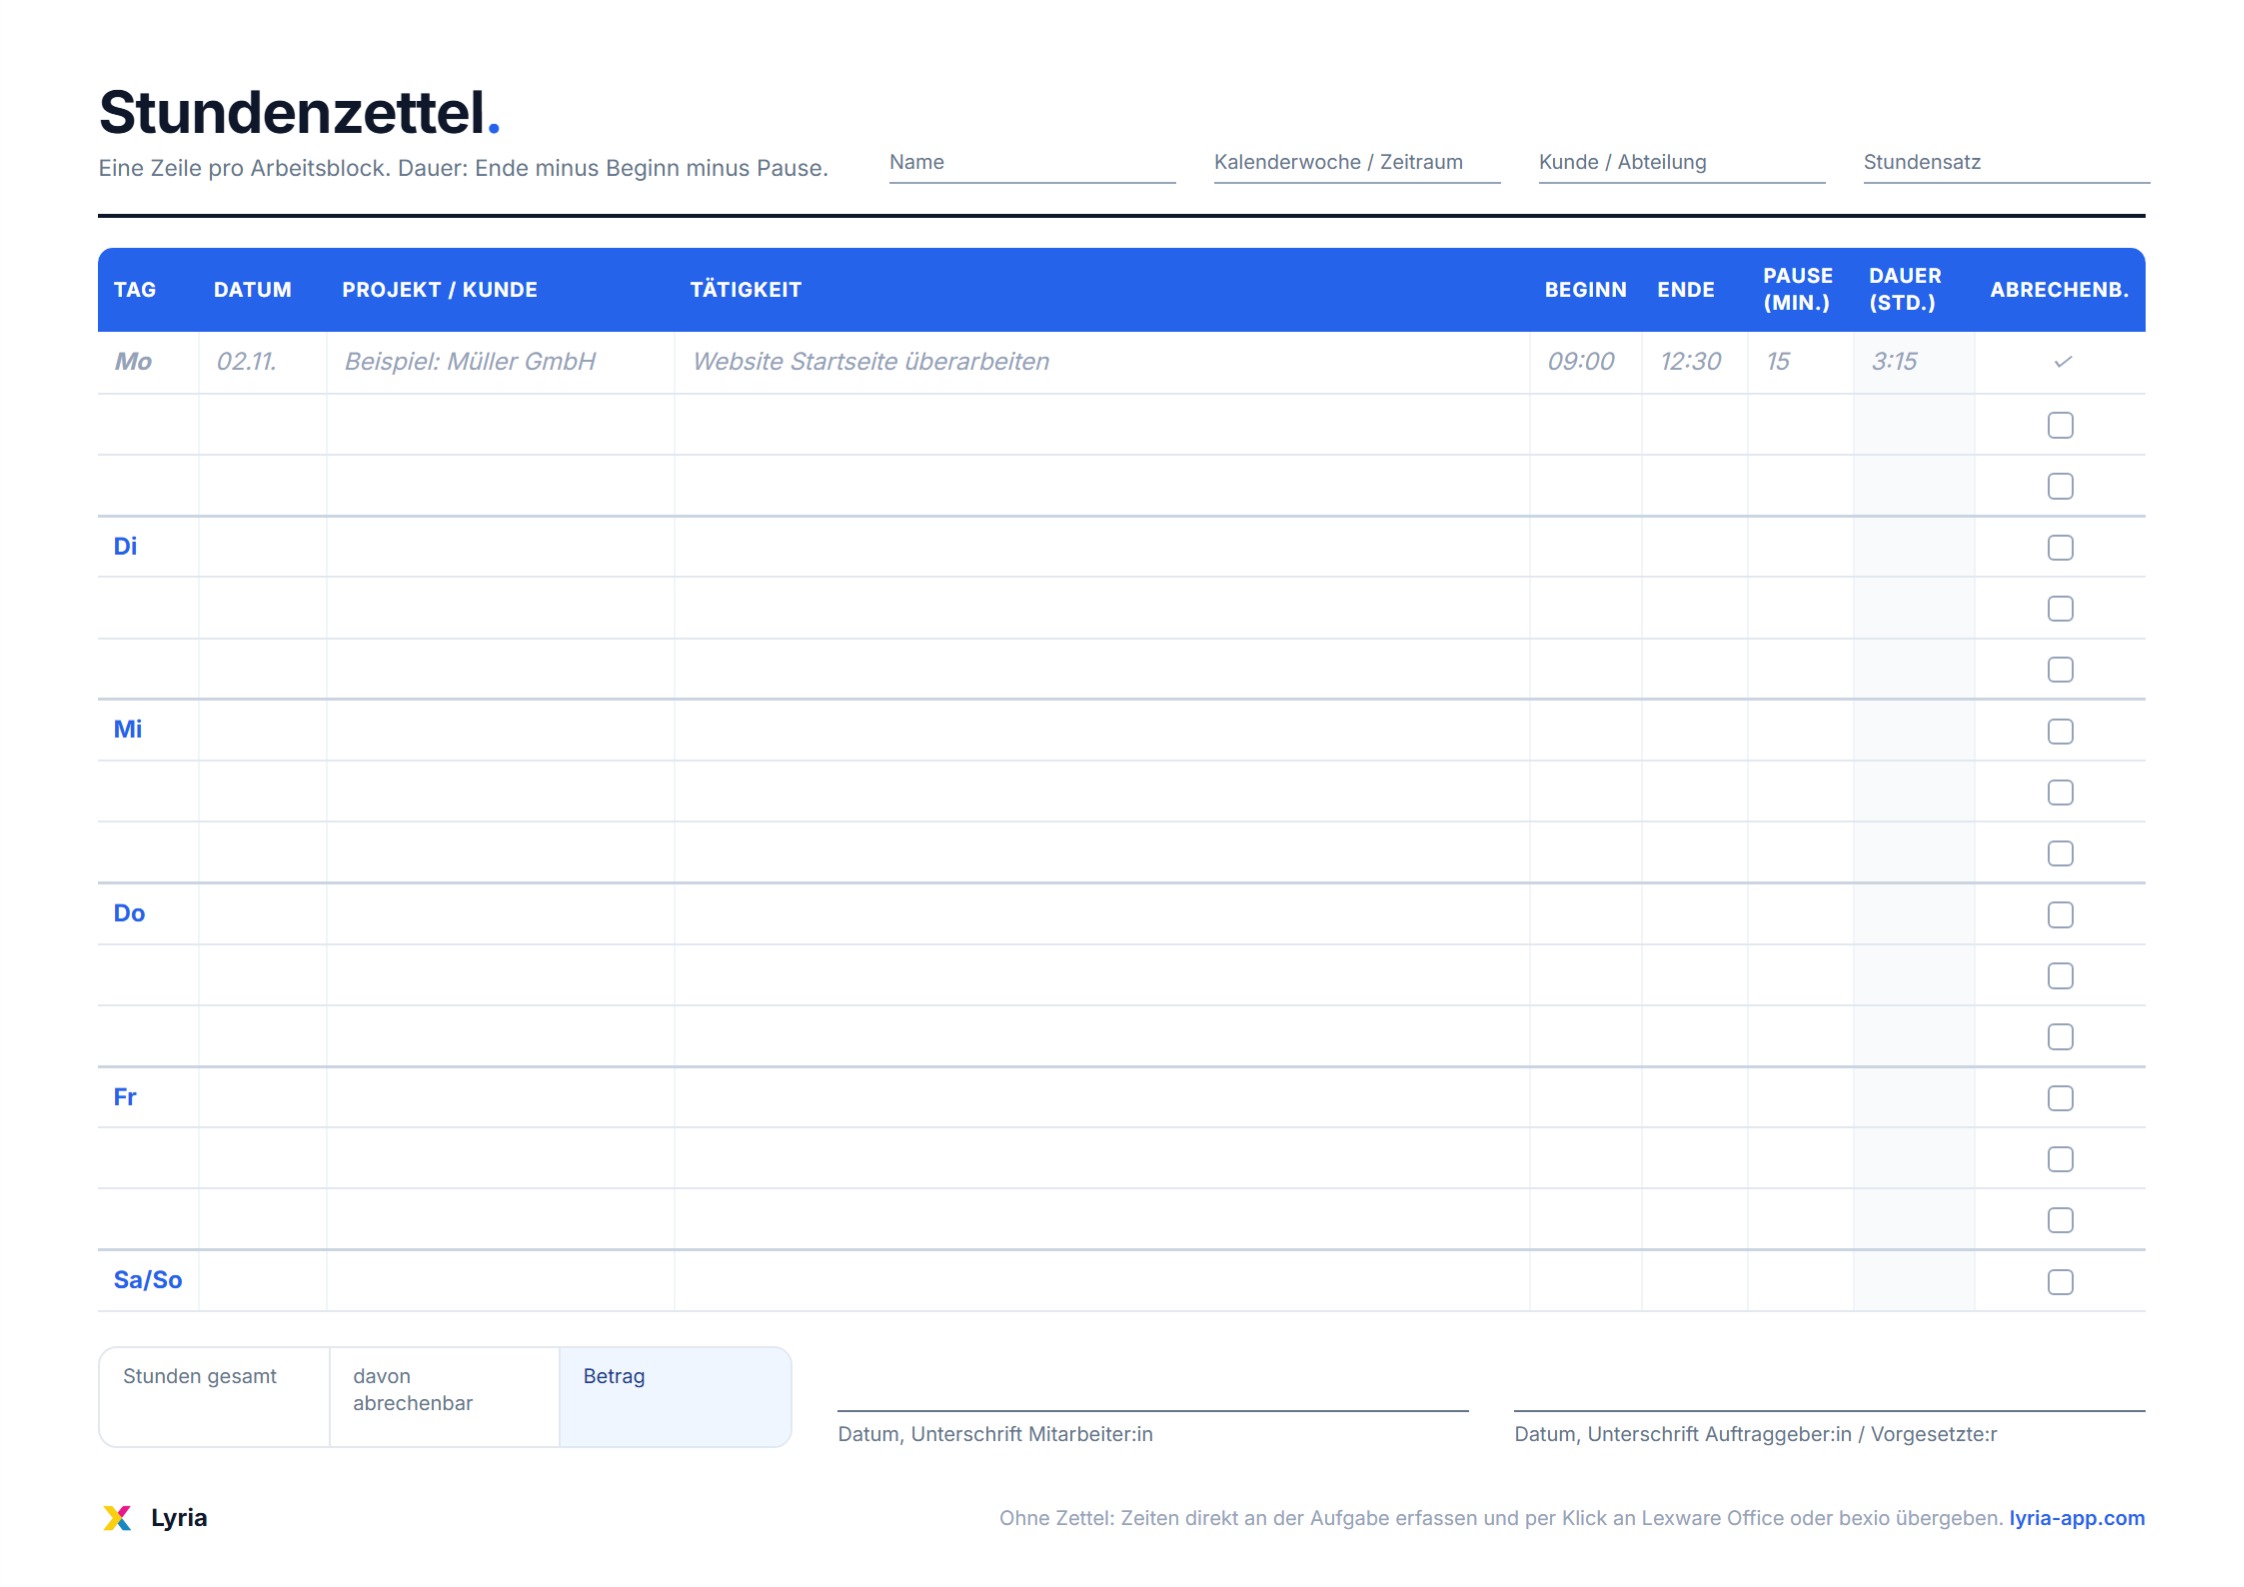Select the Stunden gesamt box
This screenshot has width=2244, height=1587.
click(x=214, y=1397)
